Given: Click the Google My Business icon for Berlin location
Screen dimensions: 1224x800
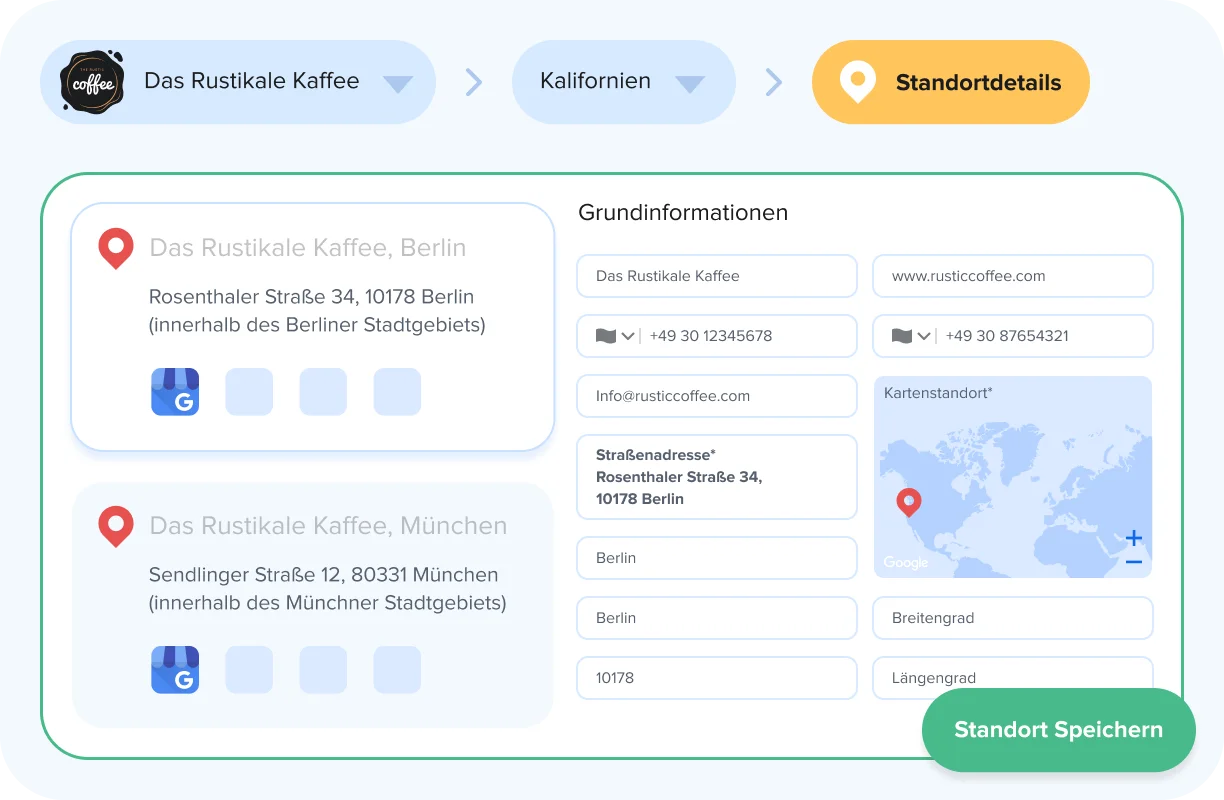Looking at the screenshot, I should [x=175, y=392].
